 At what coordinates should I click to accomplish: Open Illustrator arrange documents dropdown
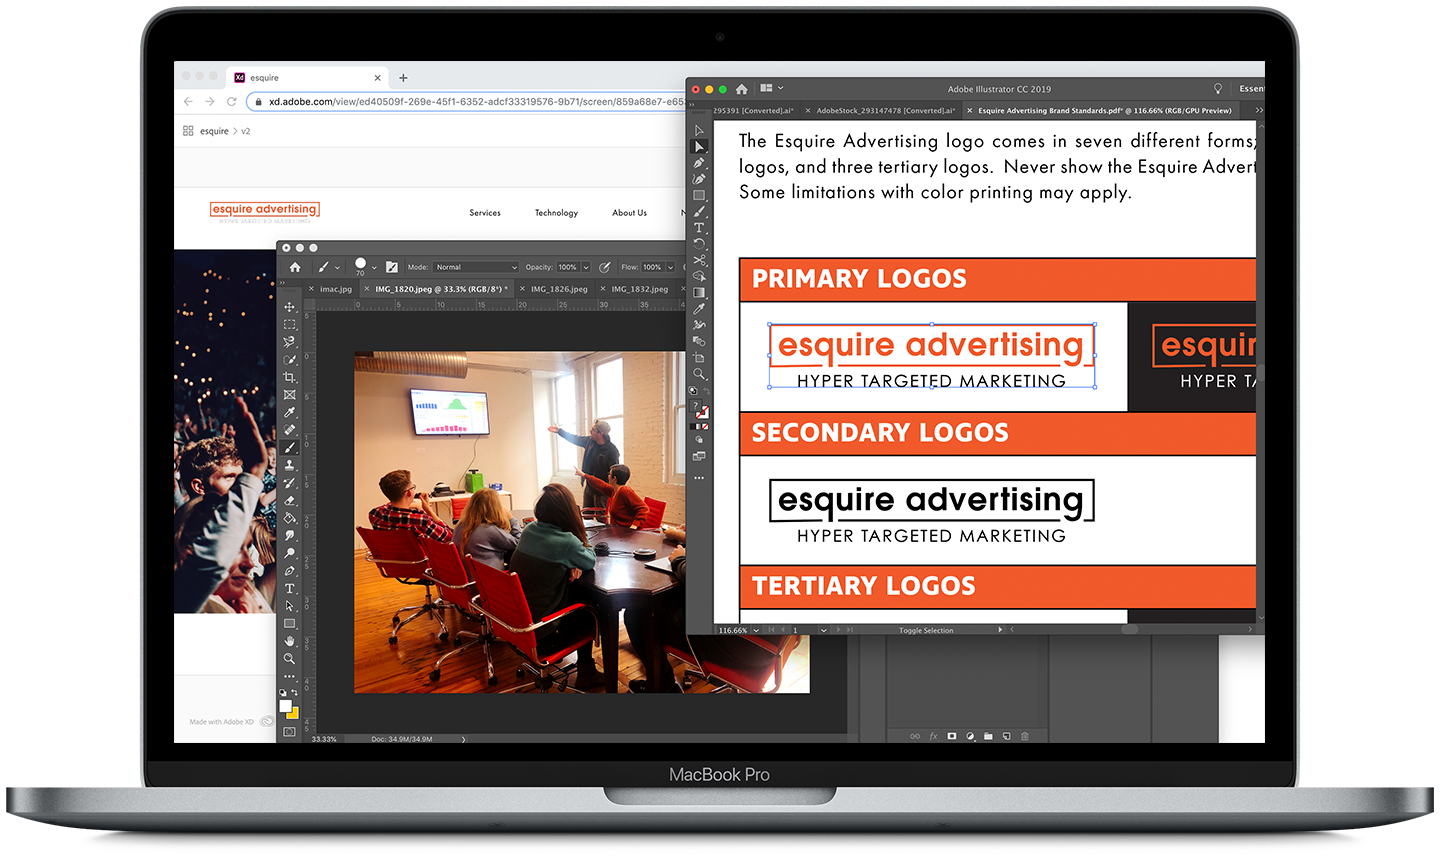point(771,89)
